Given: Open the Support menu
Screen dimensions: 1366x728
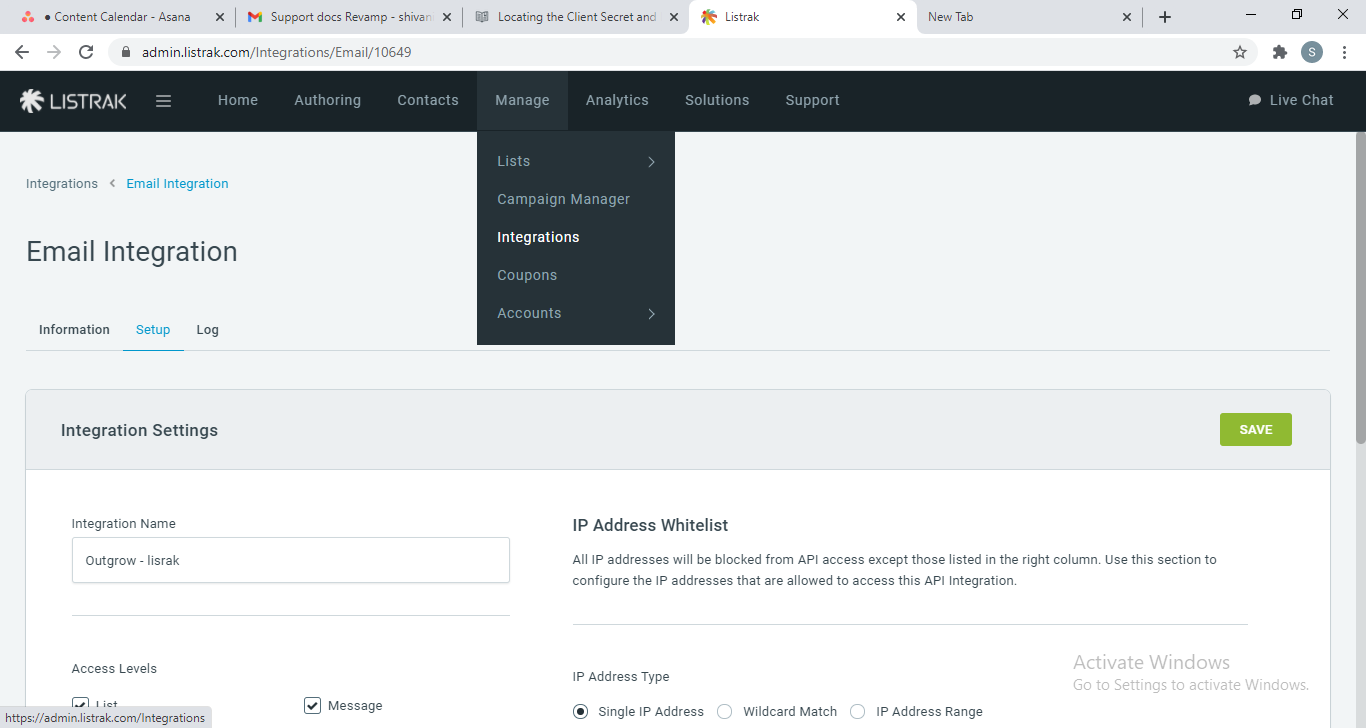Looking at the screenshot, I should click(x=812, y=100).
